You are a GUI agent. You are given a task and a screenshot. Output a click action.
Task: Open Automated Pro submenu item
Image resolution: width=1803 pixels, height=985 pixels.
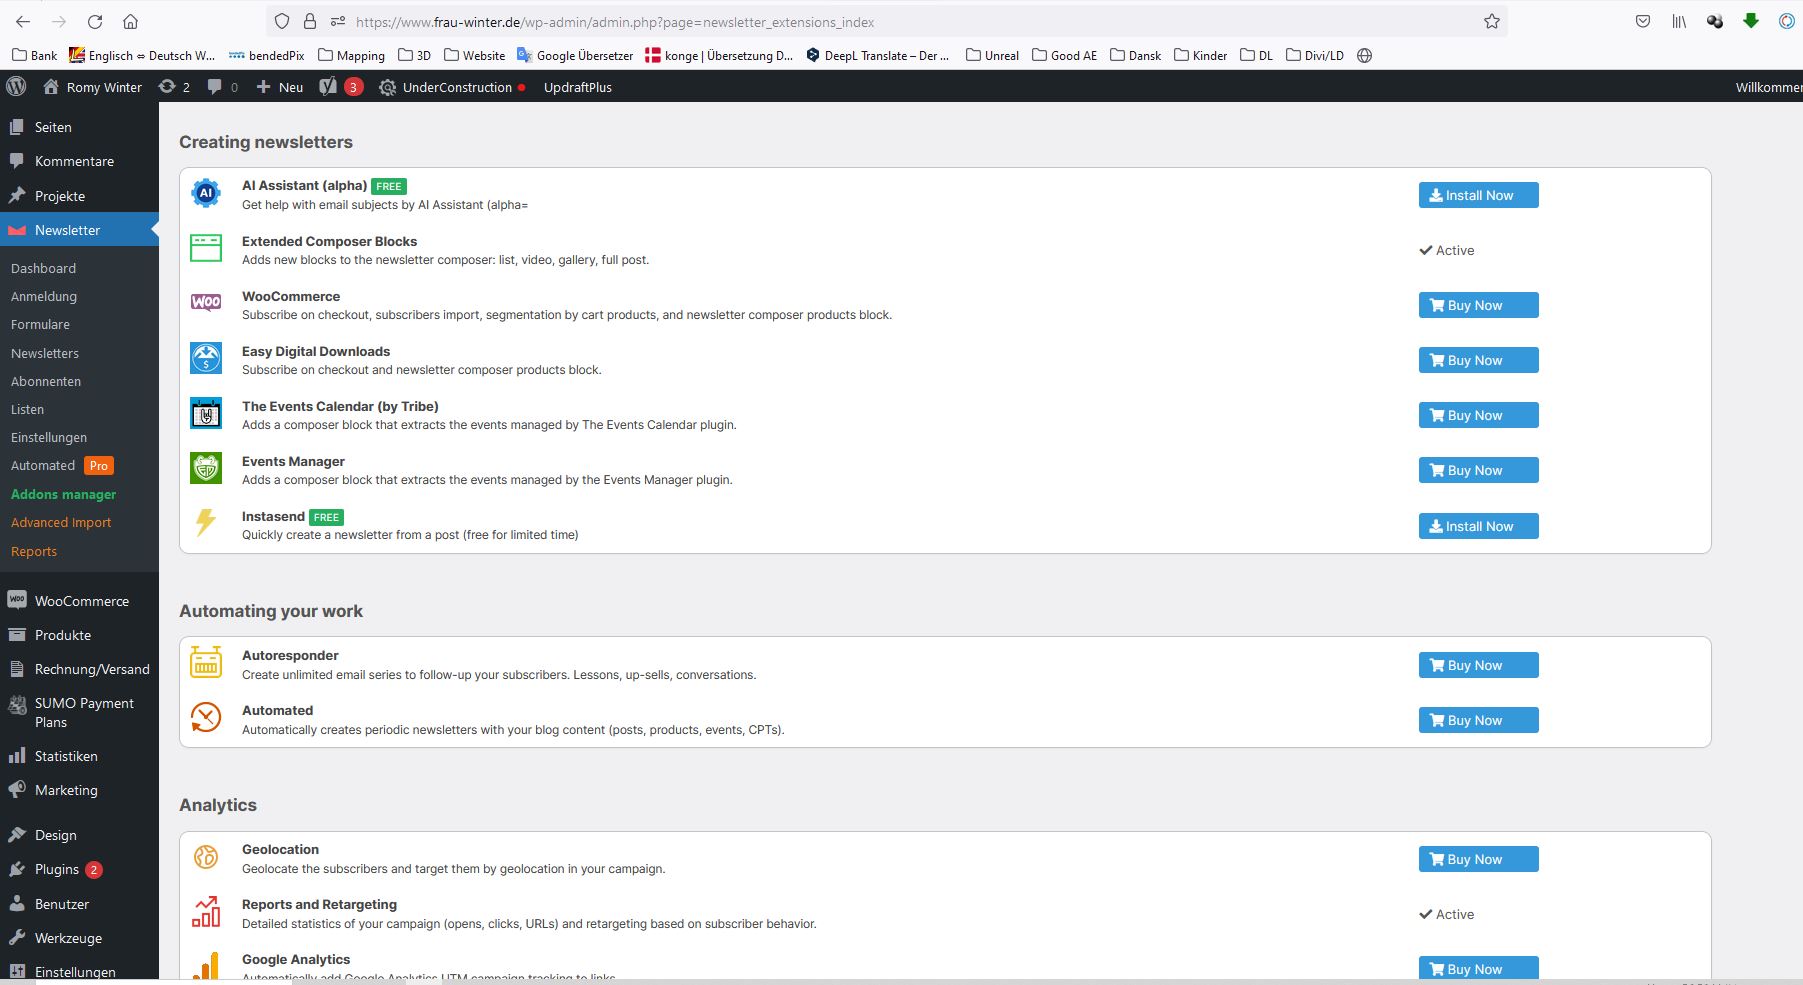pos(62,465)
